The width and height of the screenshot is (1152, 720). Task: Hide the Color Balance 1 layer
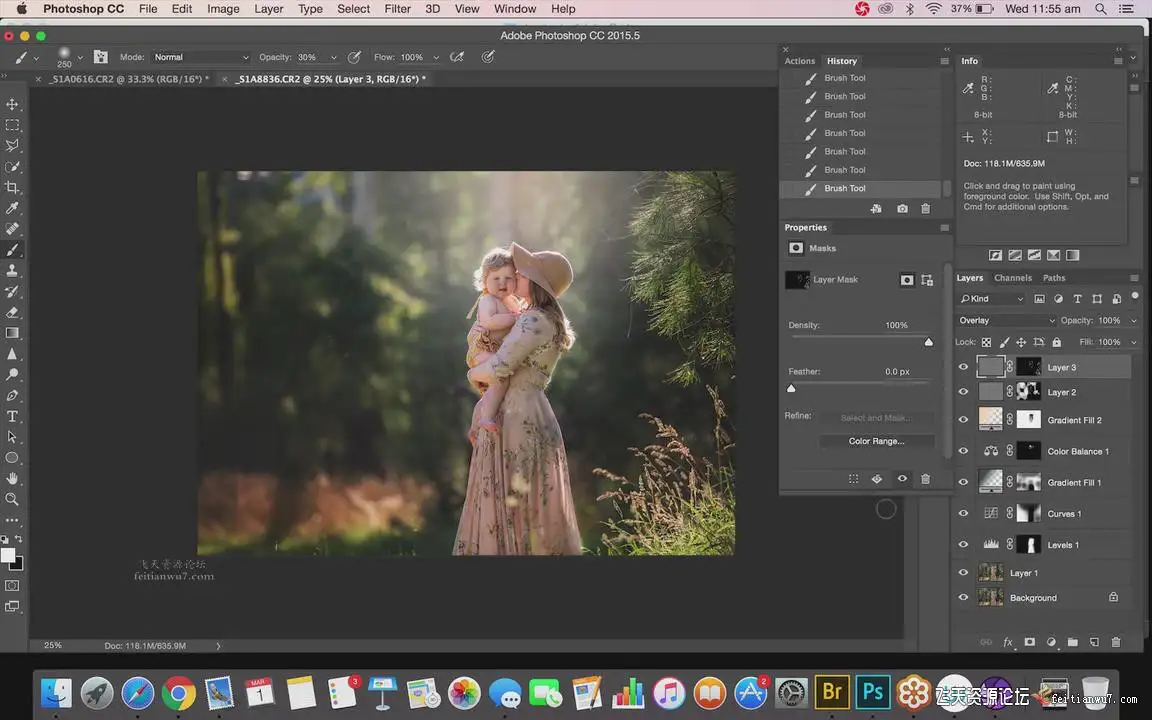pyautogui.click(x=963, y=451)
